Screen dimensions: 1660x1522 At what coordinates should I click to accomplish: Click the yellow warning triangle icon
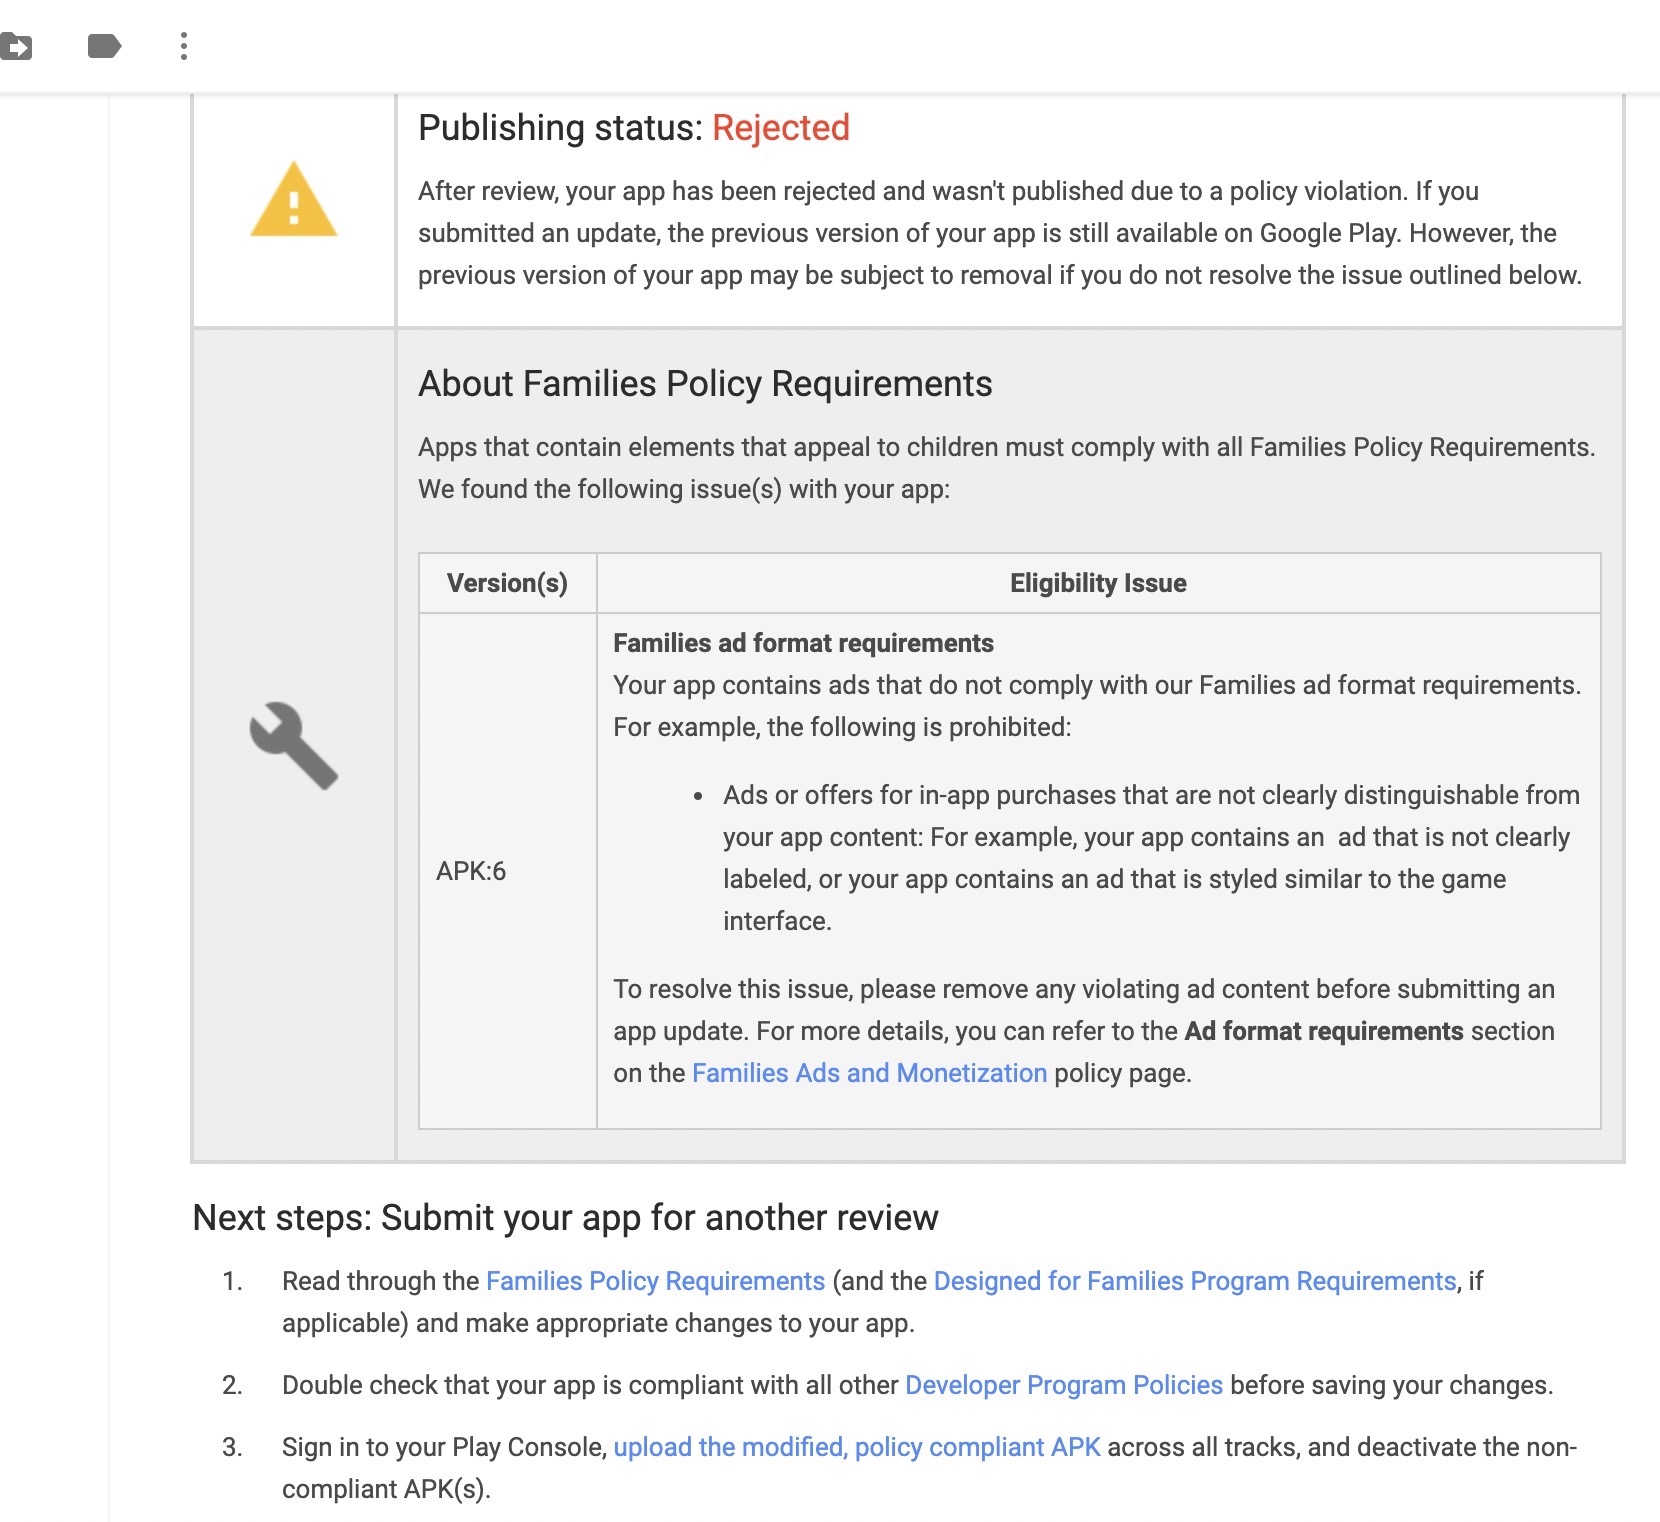[x=294, y=200]
